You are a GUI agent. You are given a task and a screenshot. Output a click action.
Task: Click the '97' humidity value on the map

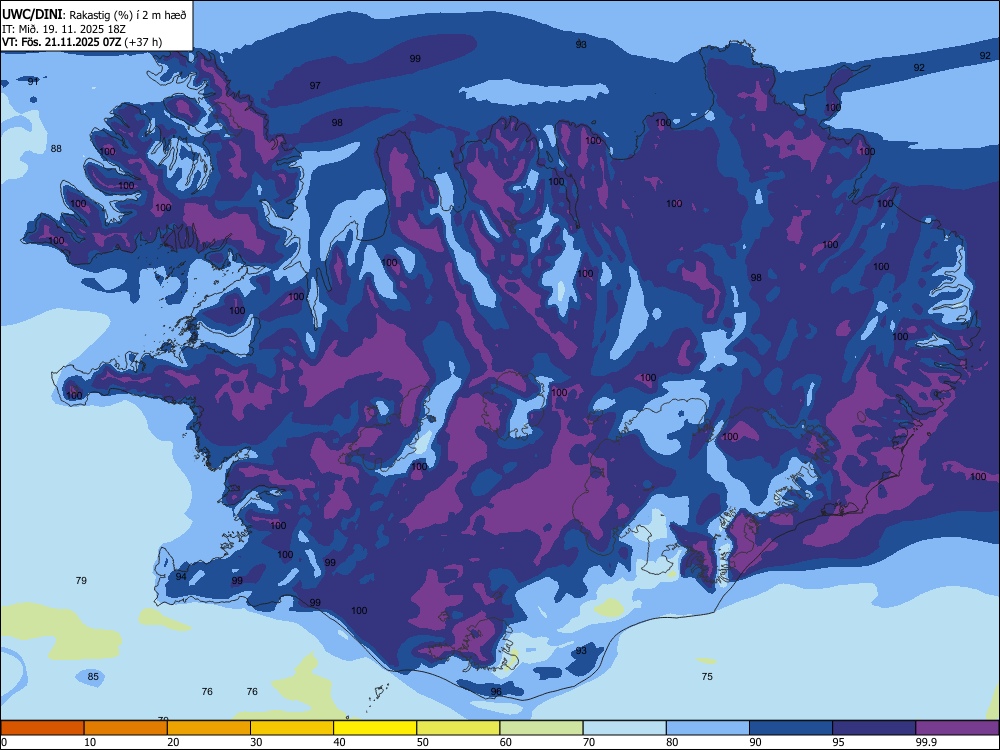point(315,85)
